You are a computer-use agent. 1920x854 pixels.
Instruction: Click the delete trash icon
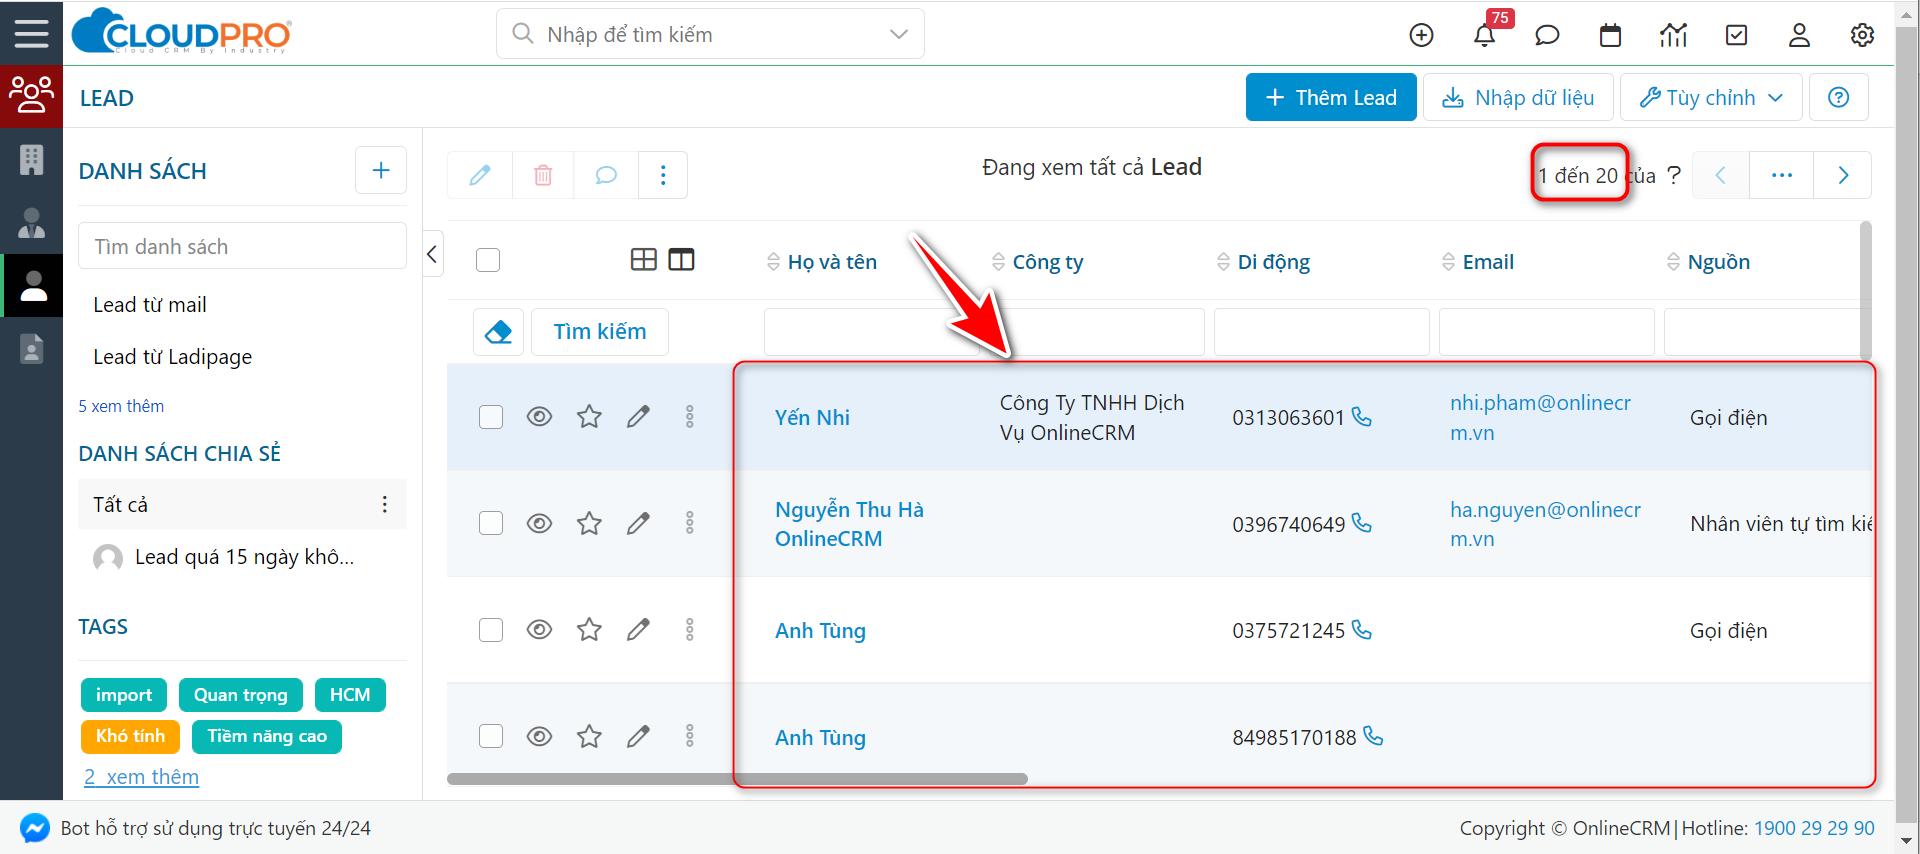[x=543, y=175]
